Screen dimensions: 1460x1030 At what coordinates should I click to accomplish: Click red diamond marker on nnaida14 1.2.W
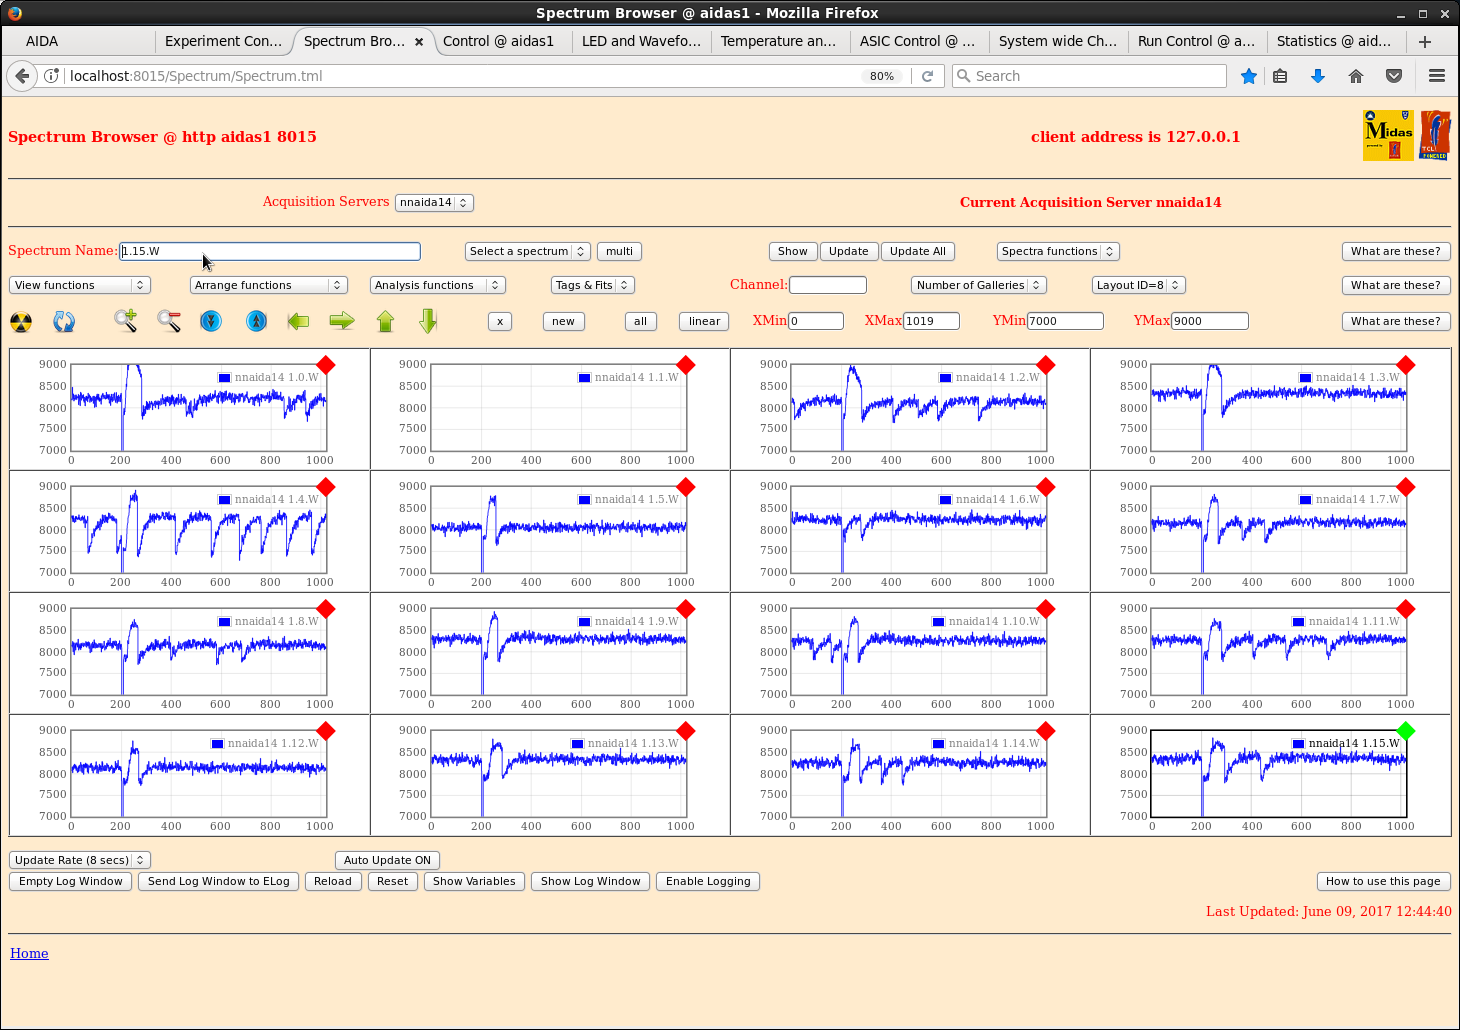pos(1046,365)
